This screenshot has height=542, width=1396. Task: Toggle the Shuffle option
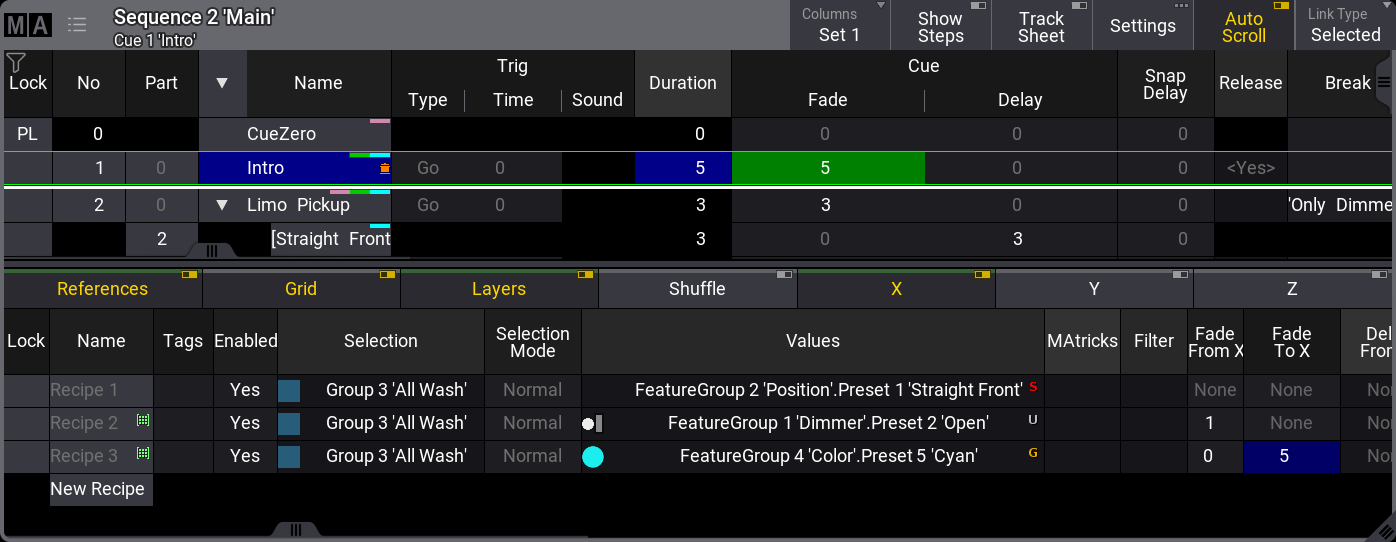pyautogui.click(x=697, y=289)
